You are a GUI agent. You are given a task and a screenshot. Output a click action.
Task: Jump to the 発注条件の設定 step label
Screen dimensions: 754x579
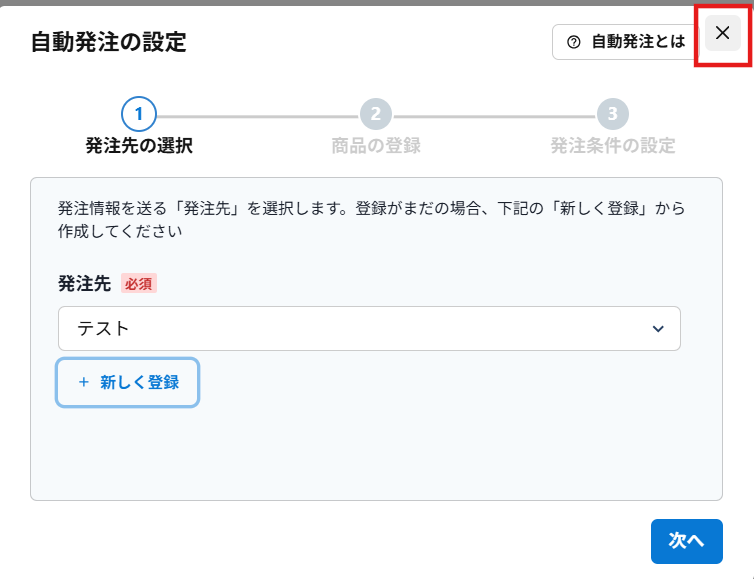click(612, 146)
